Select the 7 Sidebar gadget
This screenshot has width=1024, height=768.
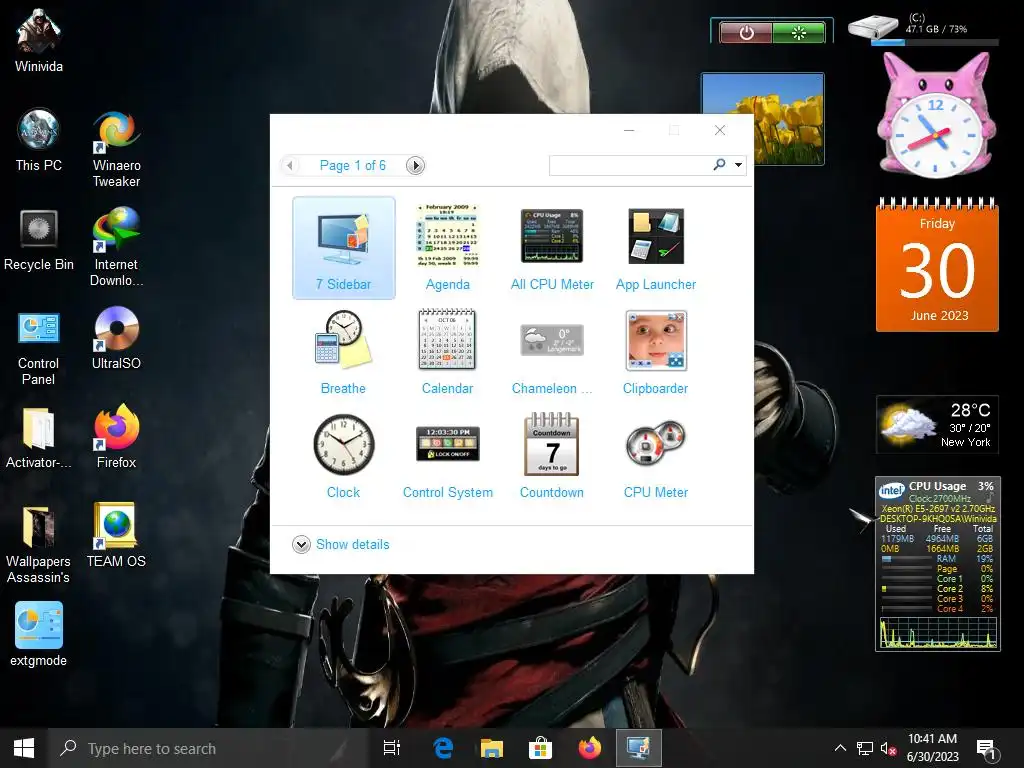click(344, 248)
